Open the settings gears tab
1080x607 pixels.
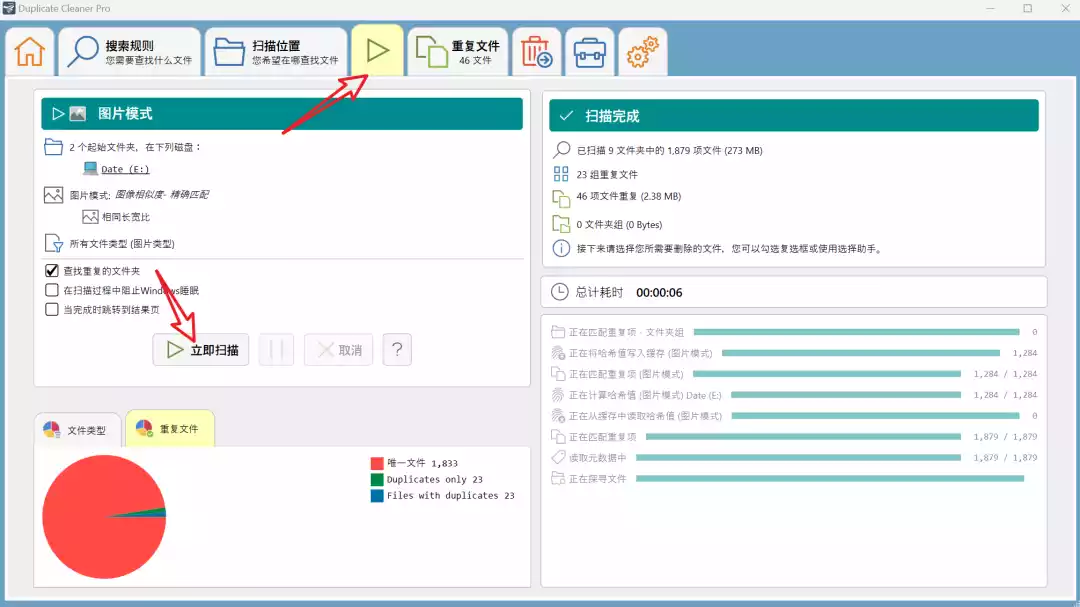coord(642,52)
